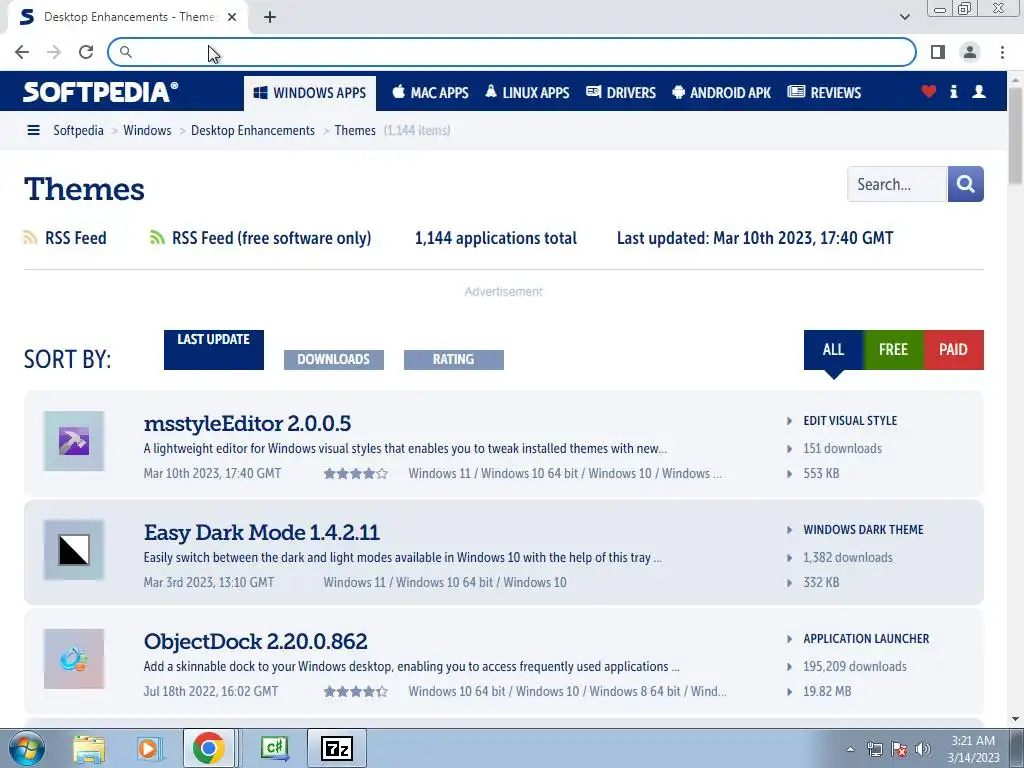The width and height of the screenshot is (1024, 768).
Task: Open the Windows Start button
Action: point(26,748)
